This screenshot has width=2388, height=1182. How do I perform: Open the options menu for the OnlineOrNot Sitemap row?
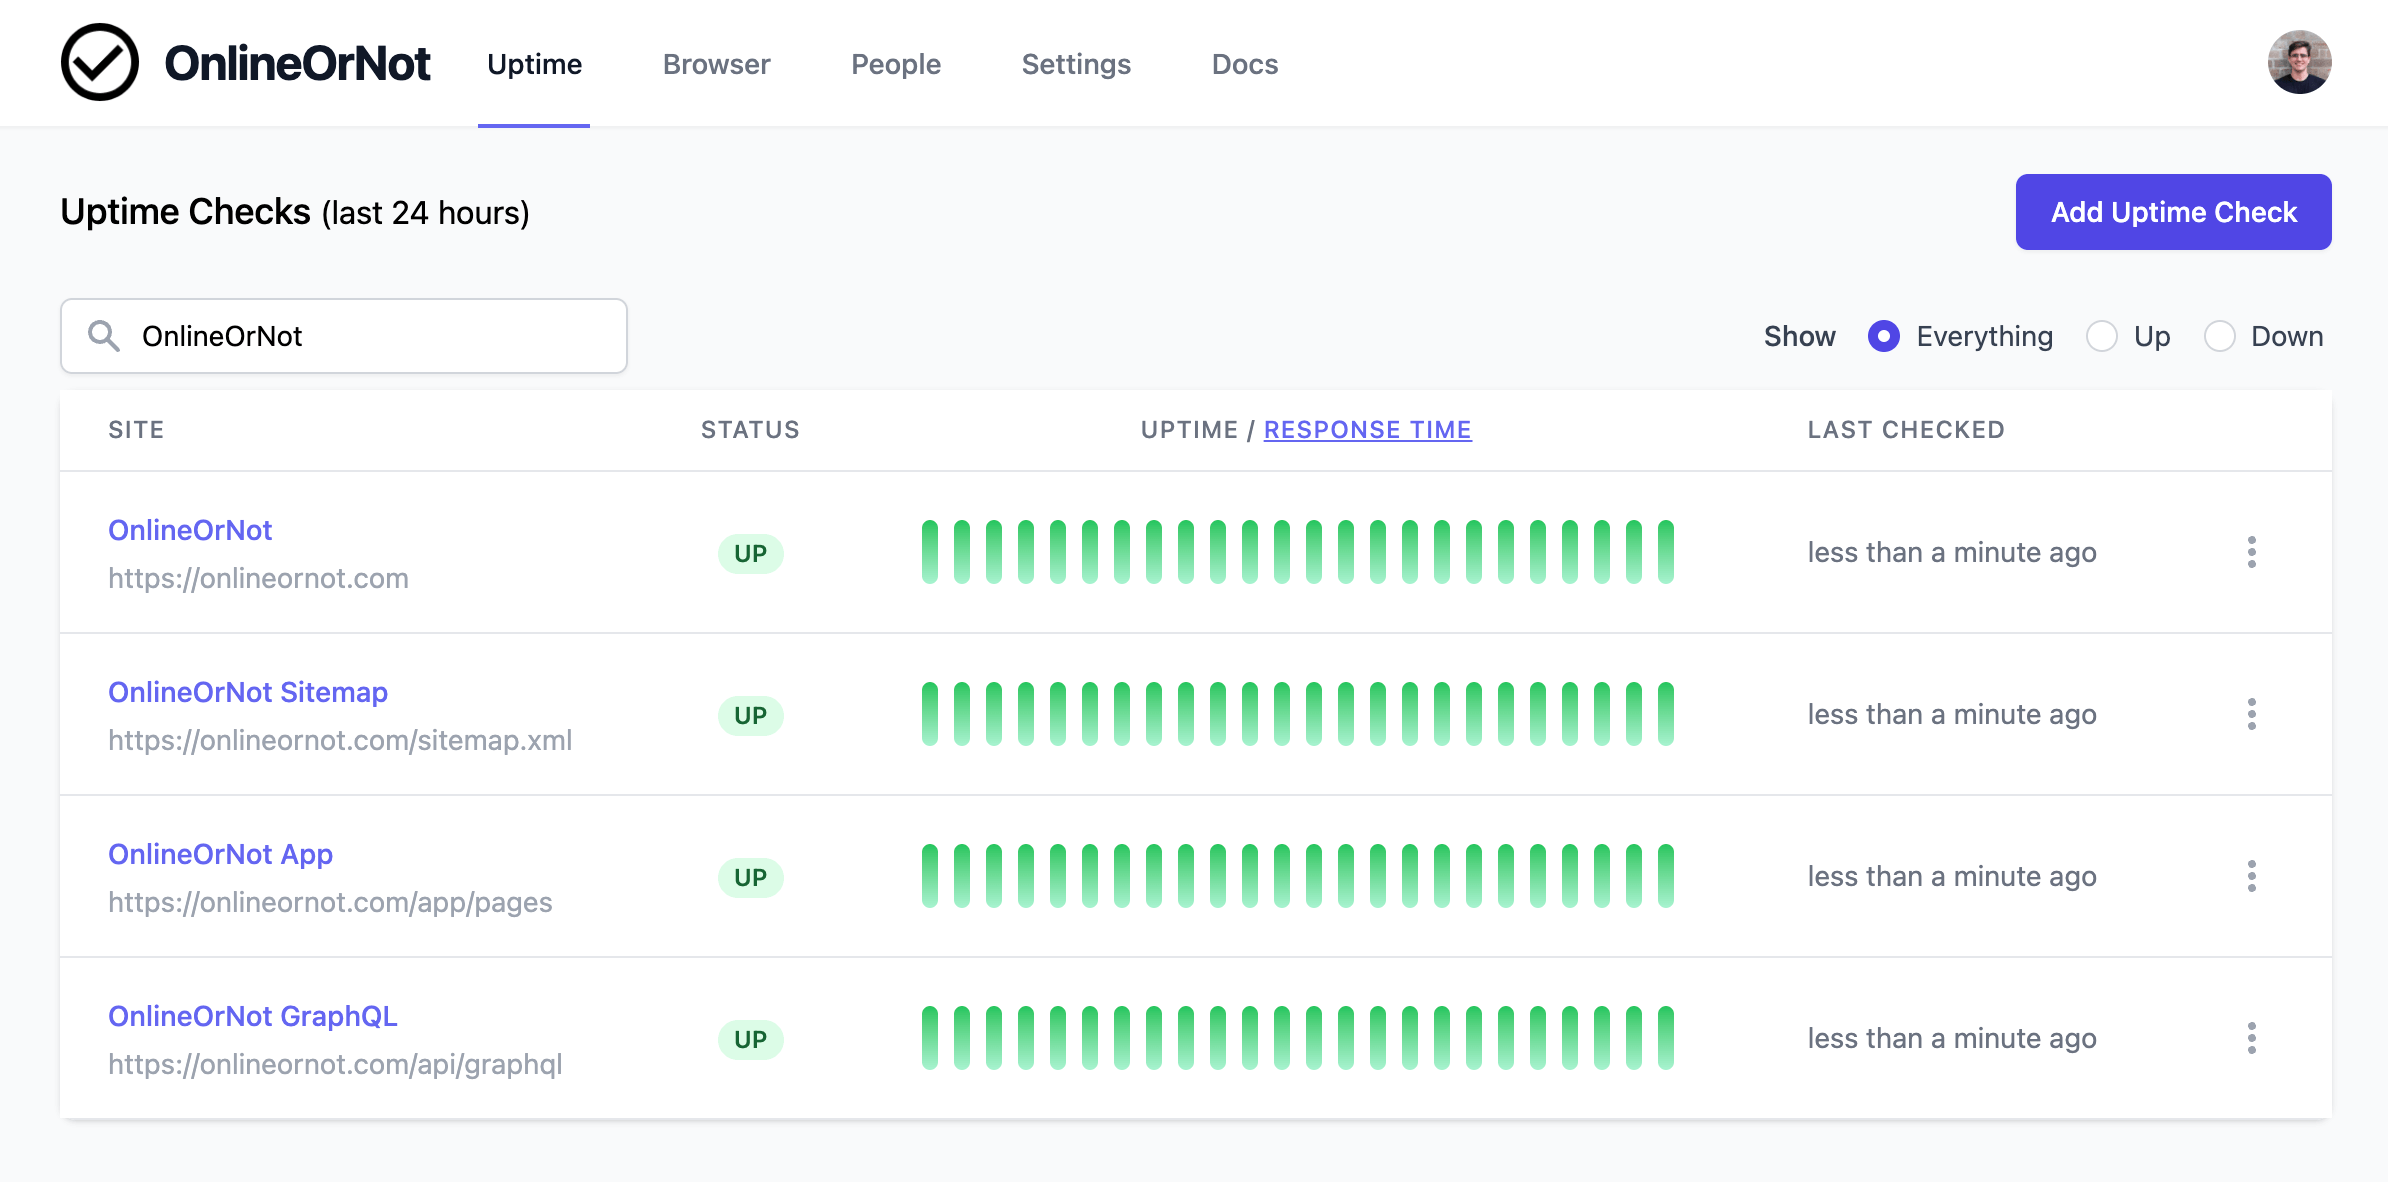[2251, 714]
